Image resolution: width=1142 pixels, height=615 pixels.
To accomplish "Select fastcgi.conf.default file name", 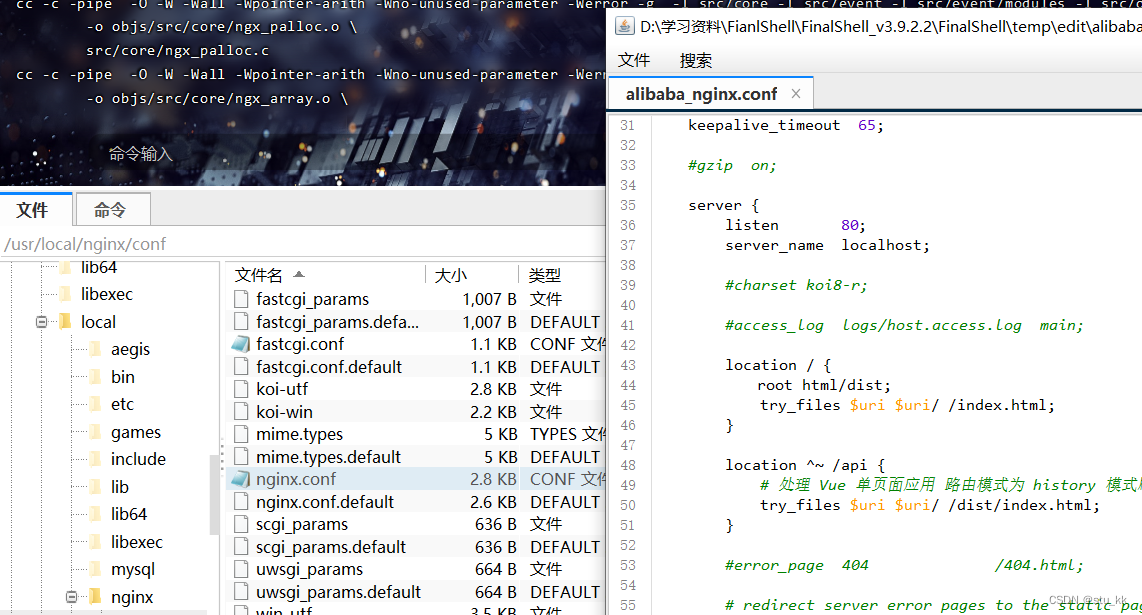I will (328, 367).
